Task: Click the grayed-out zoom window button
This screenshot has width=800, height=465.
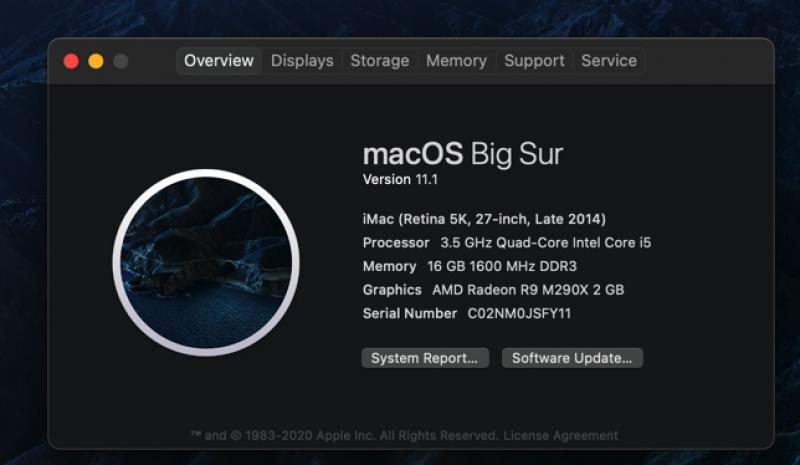Action: click(120, 61)
